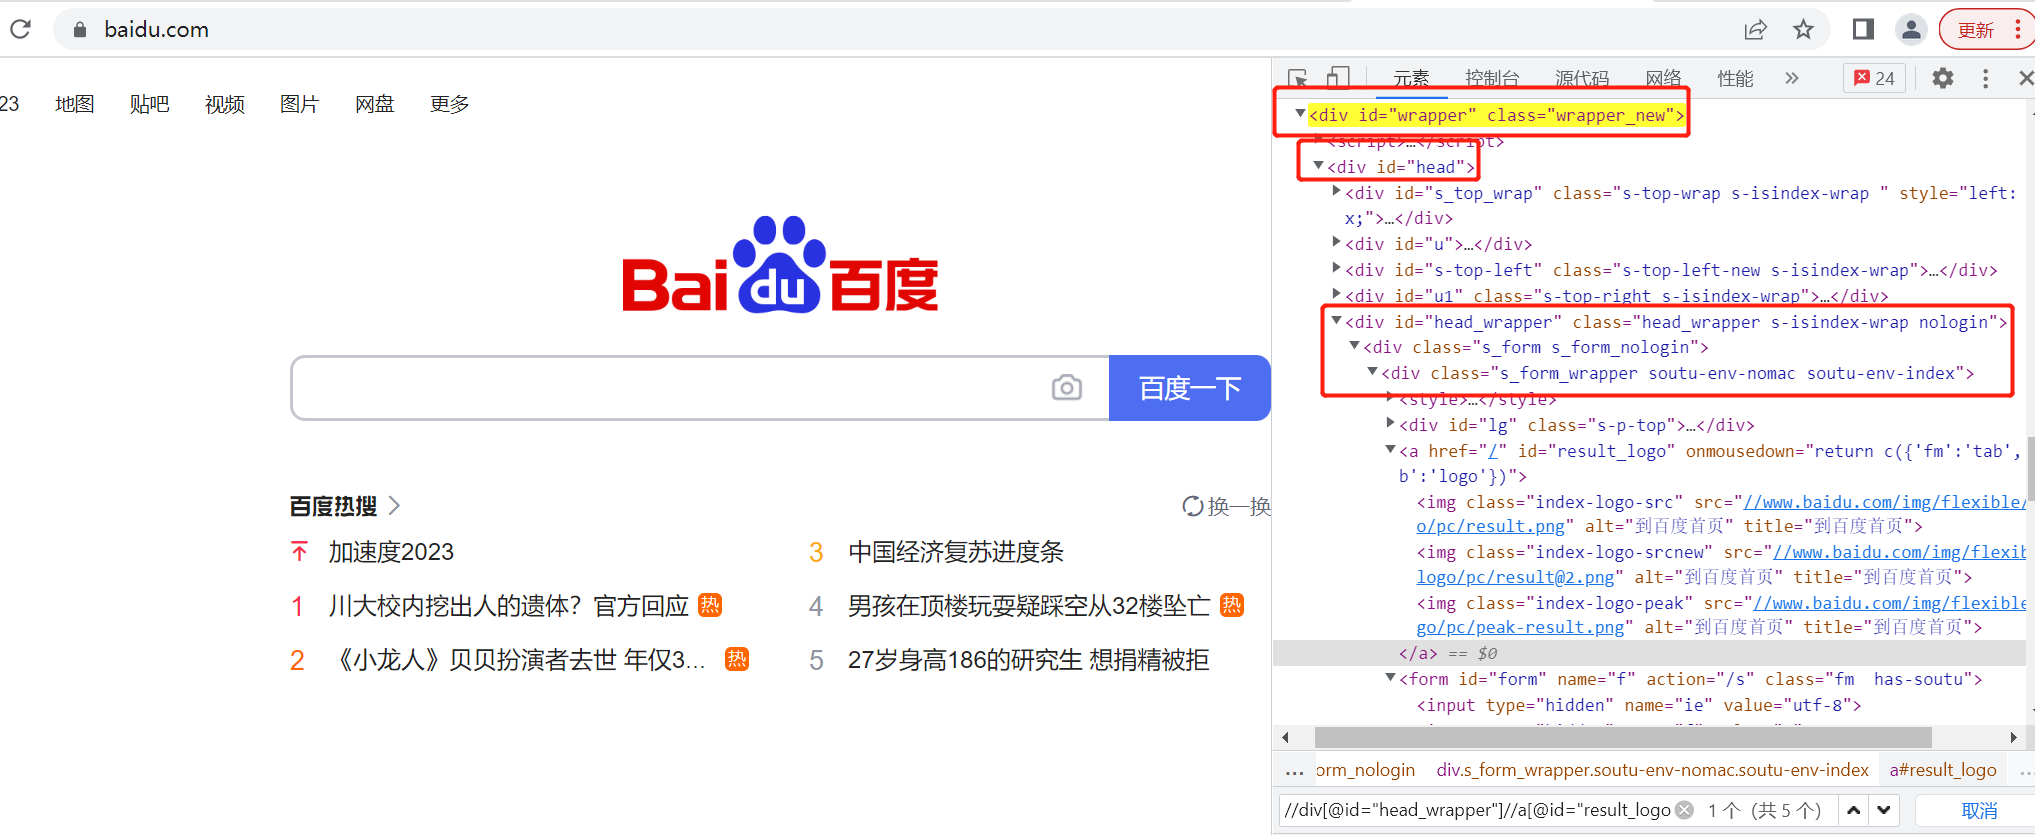Expand the div id="u1" node
2035x835 pixels.
(1336, 294)
